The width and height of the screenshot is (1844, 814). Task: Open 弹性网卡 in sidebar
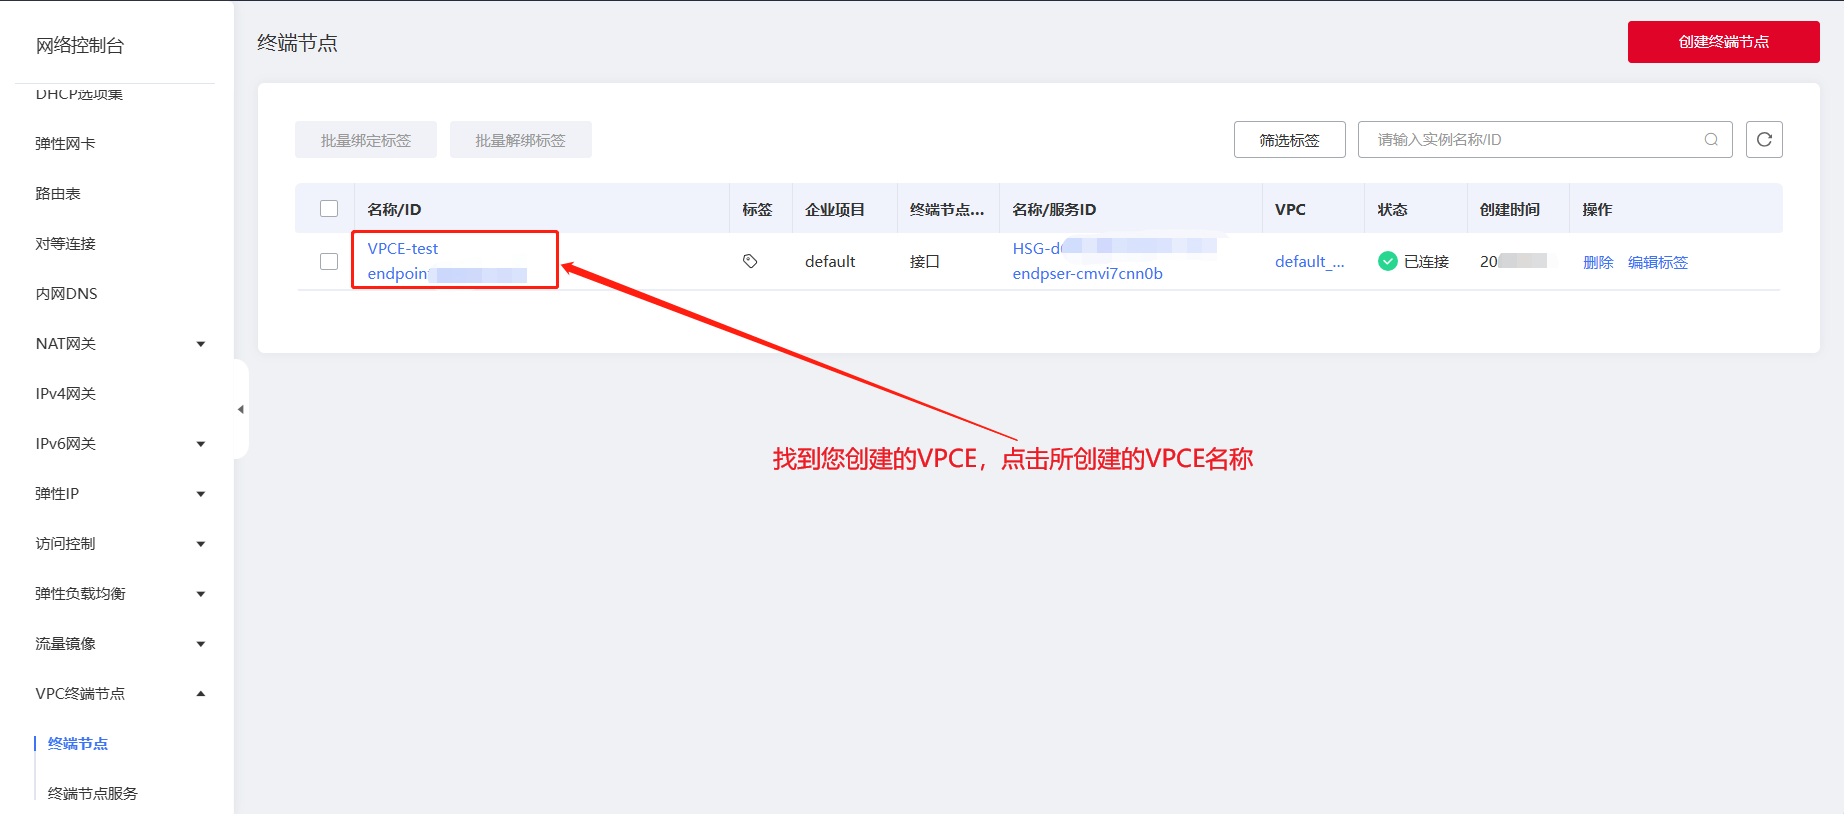pos(66,144)
